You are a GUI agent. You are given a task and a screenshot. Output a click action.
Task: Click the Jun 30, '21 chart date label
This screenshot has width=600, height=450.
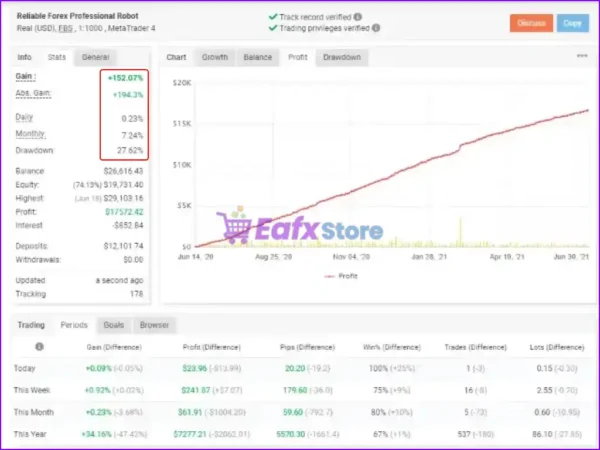click(x=571, y=256)
